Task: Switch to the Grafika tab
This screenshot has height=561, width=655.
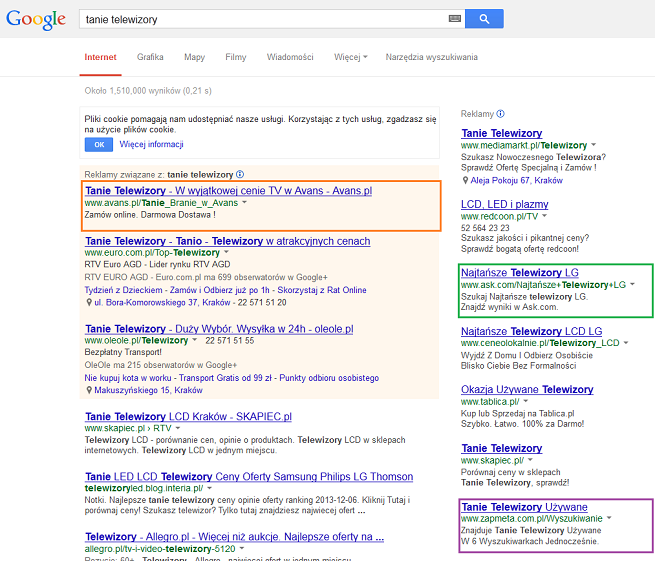Action: point(150,57)
